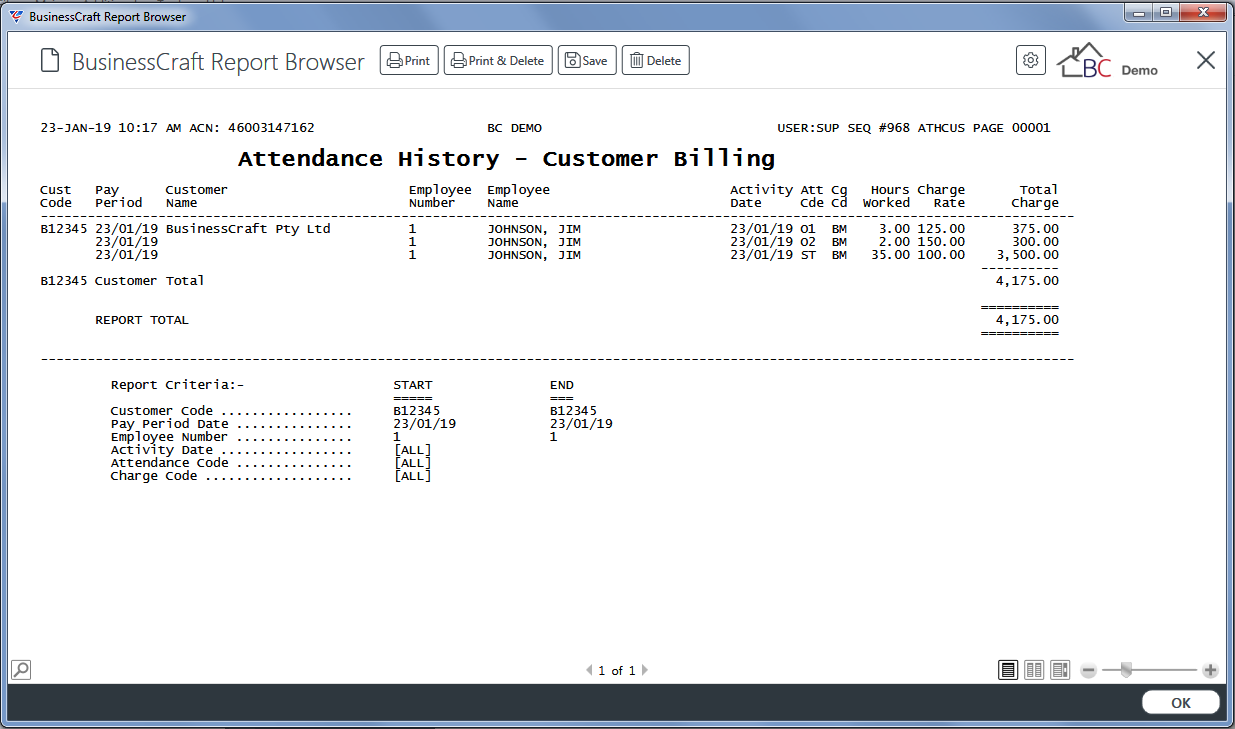Switch to the third page layout view
1235x729 pixels.
(1061, 670)
